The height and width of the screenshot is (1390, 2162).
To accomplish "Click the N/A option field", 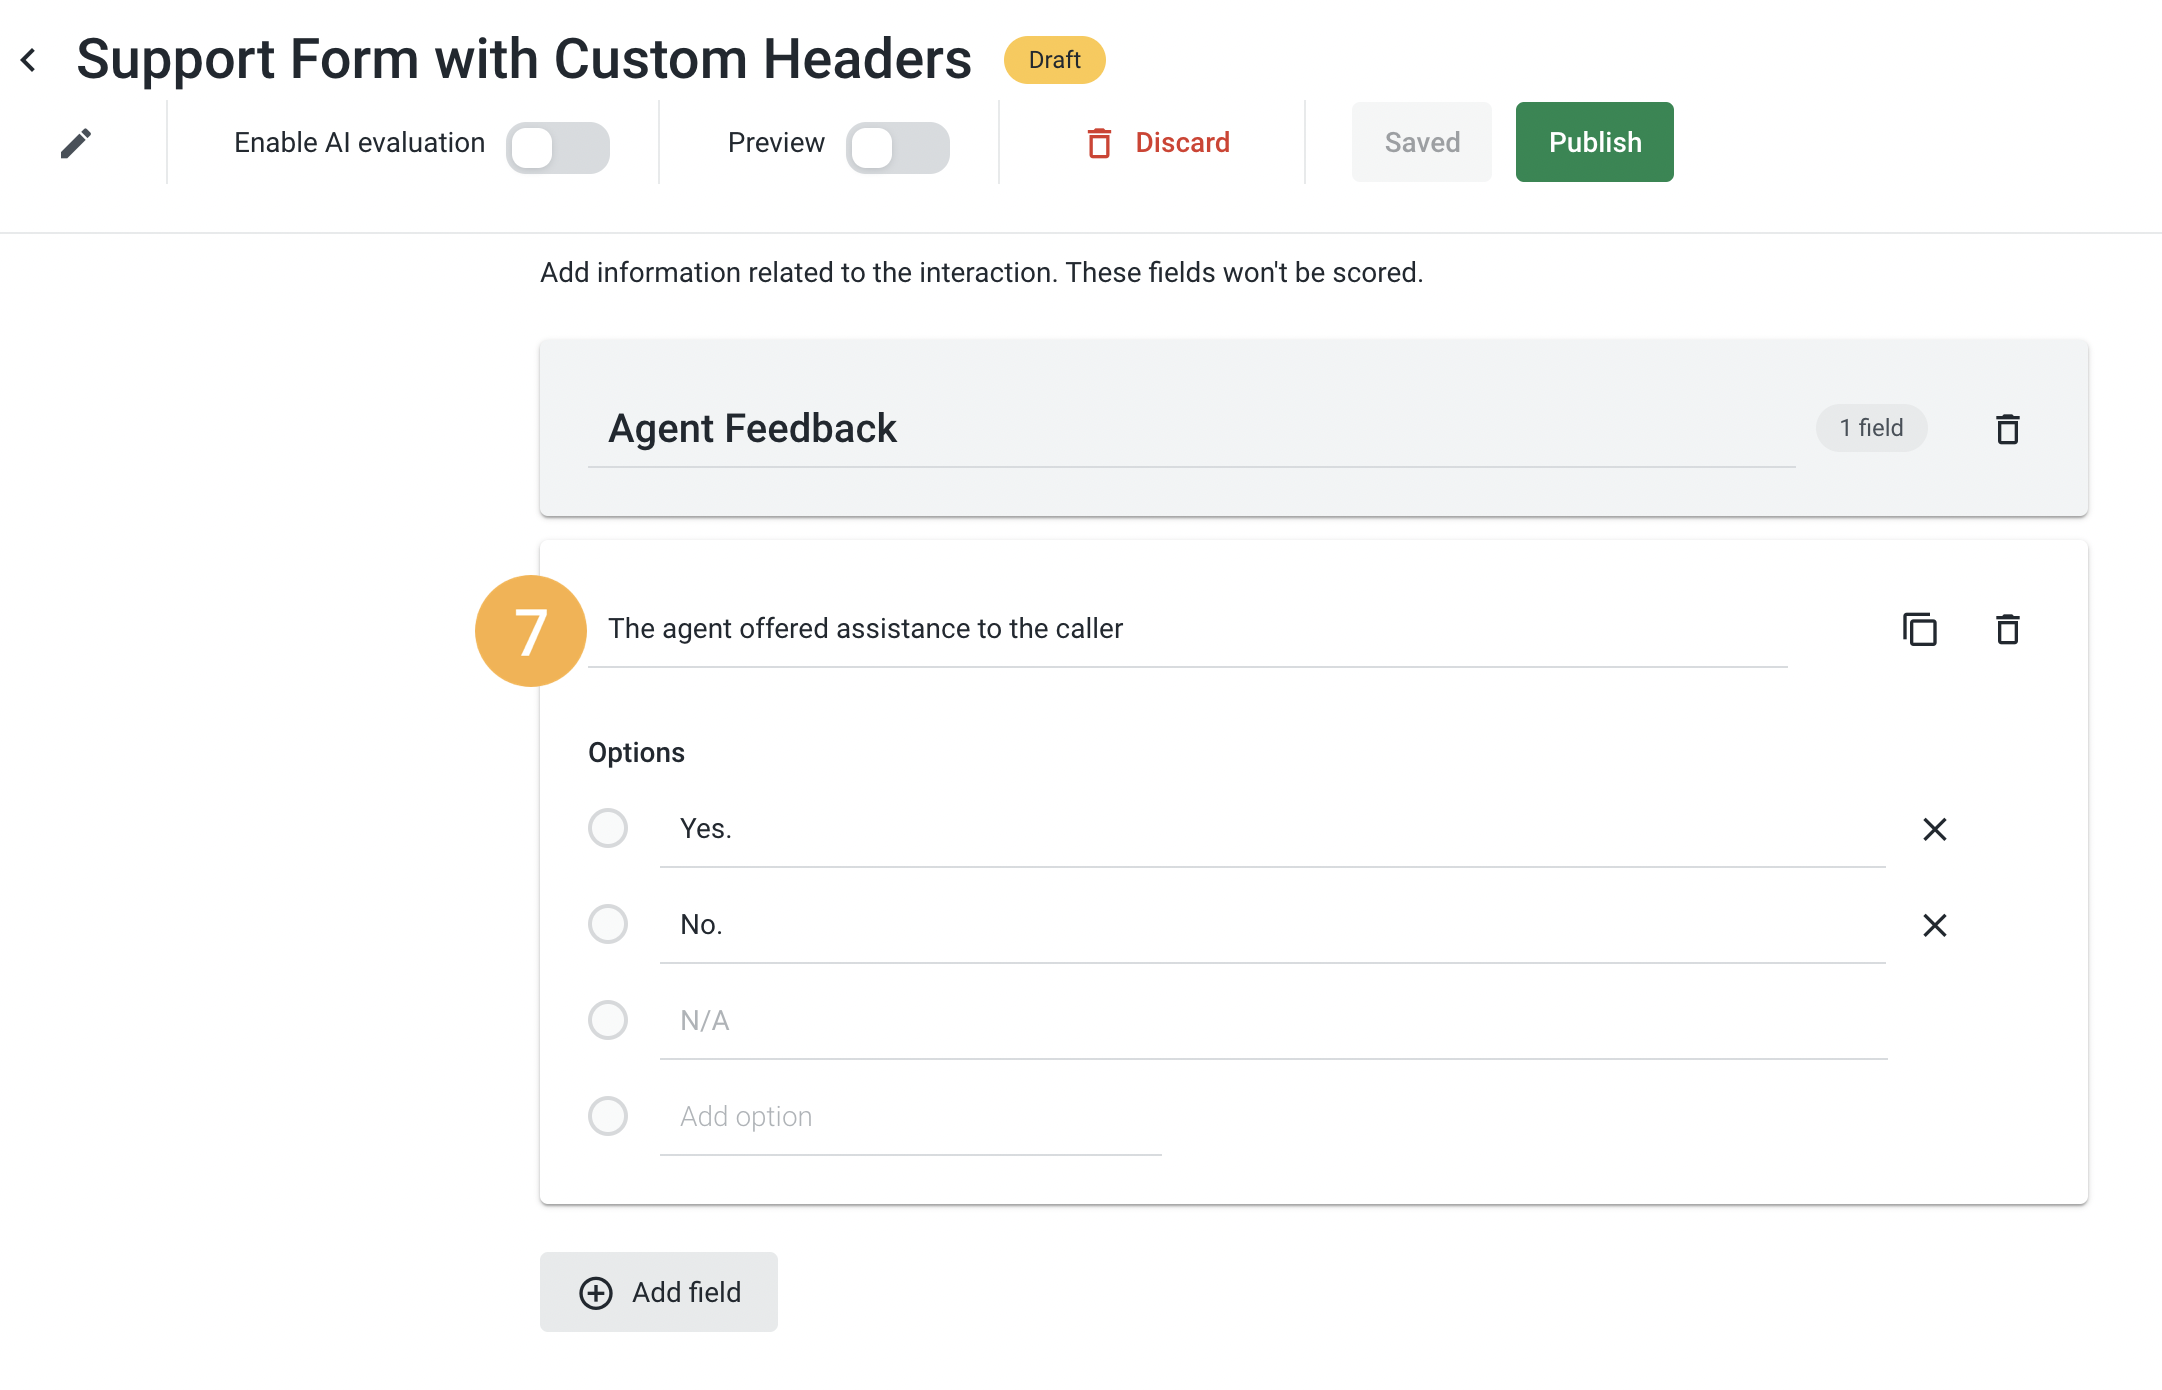I will coord(1273,1021).
